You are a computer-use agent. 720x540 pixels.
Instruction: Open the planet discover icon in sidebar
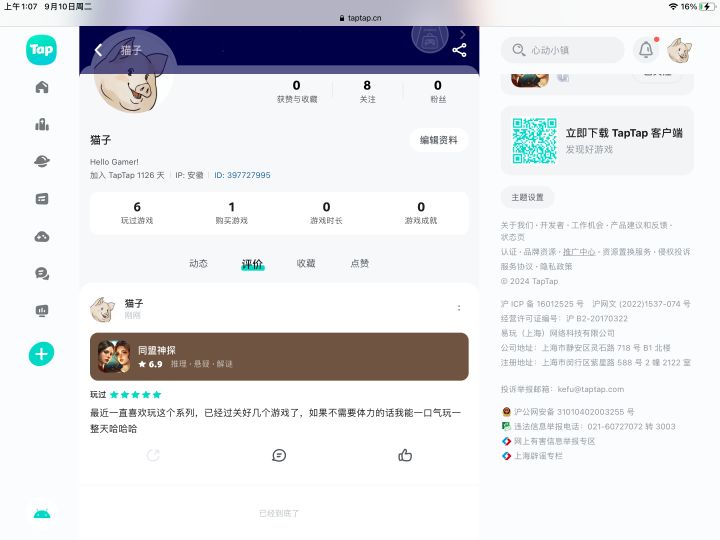click(x=42, y=161)
